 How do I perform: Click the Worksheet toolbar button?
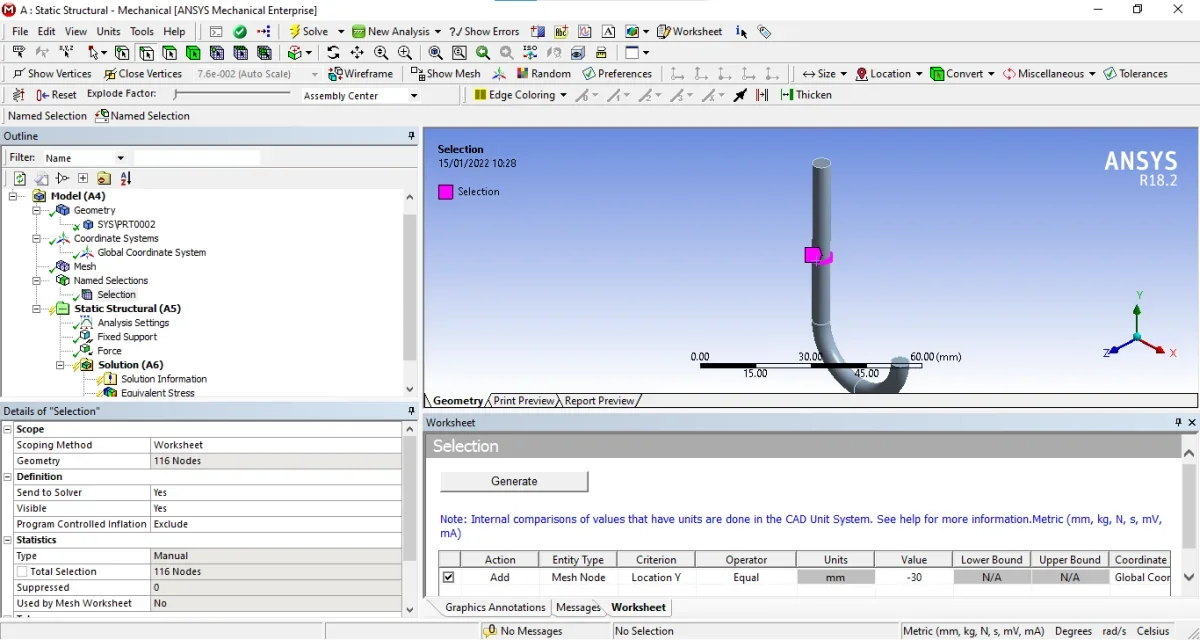tap(689, 31)
